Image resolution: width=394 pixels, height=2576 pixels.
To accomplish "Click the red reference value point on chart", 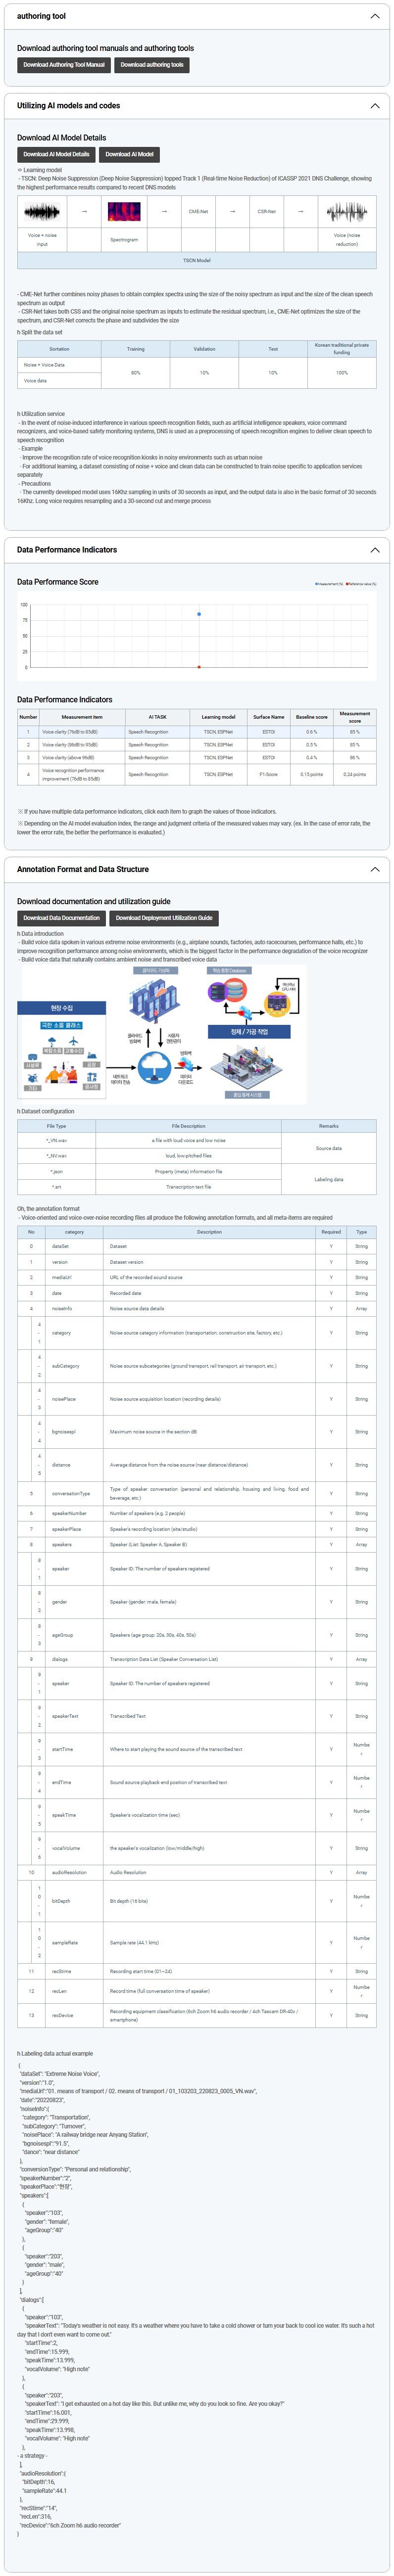I will pos(199,666).
